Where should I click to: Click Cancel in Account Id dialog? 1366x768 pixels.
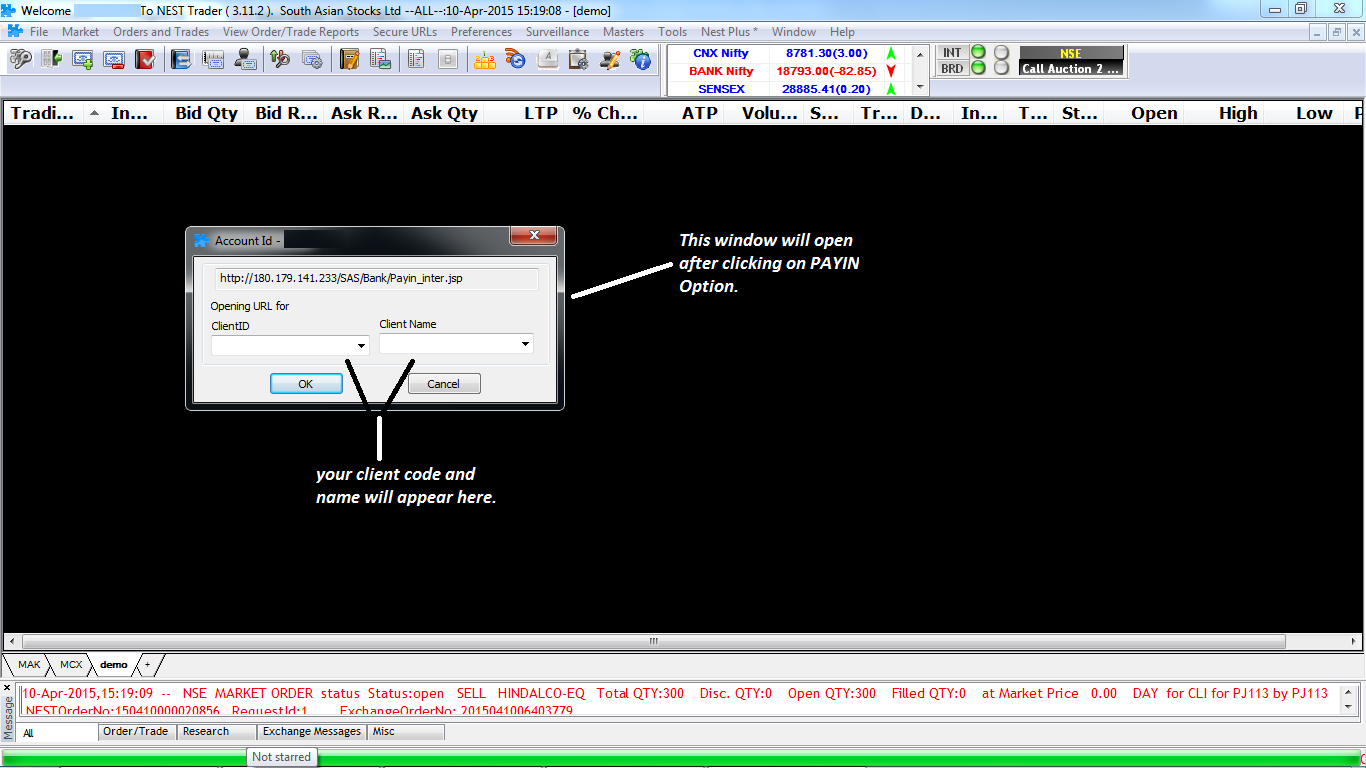[444, 384]
